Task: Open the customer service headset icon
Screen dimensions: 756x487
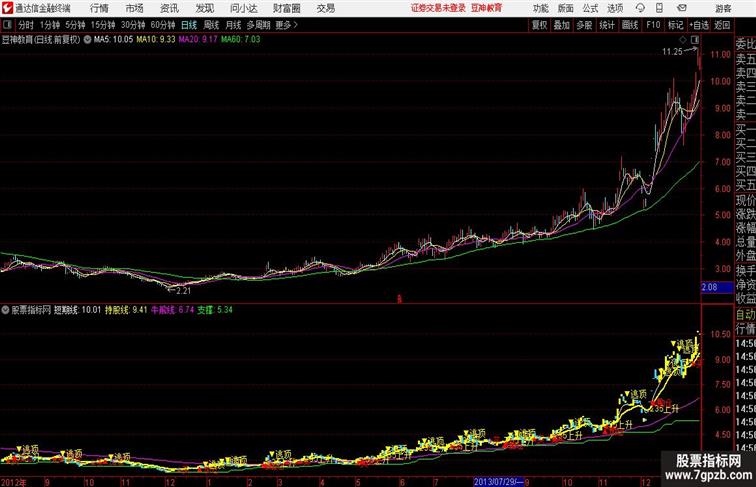Action: click(640, 8)
